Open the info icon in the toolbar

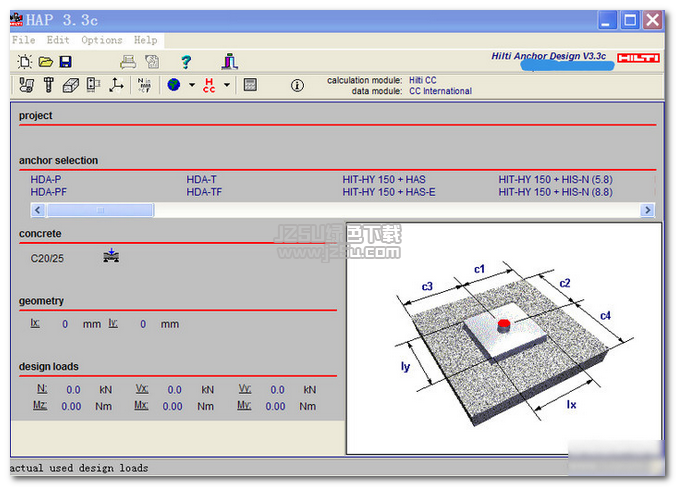297,85
